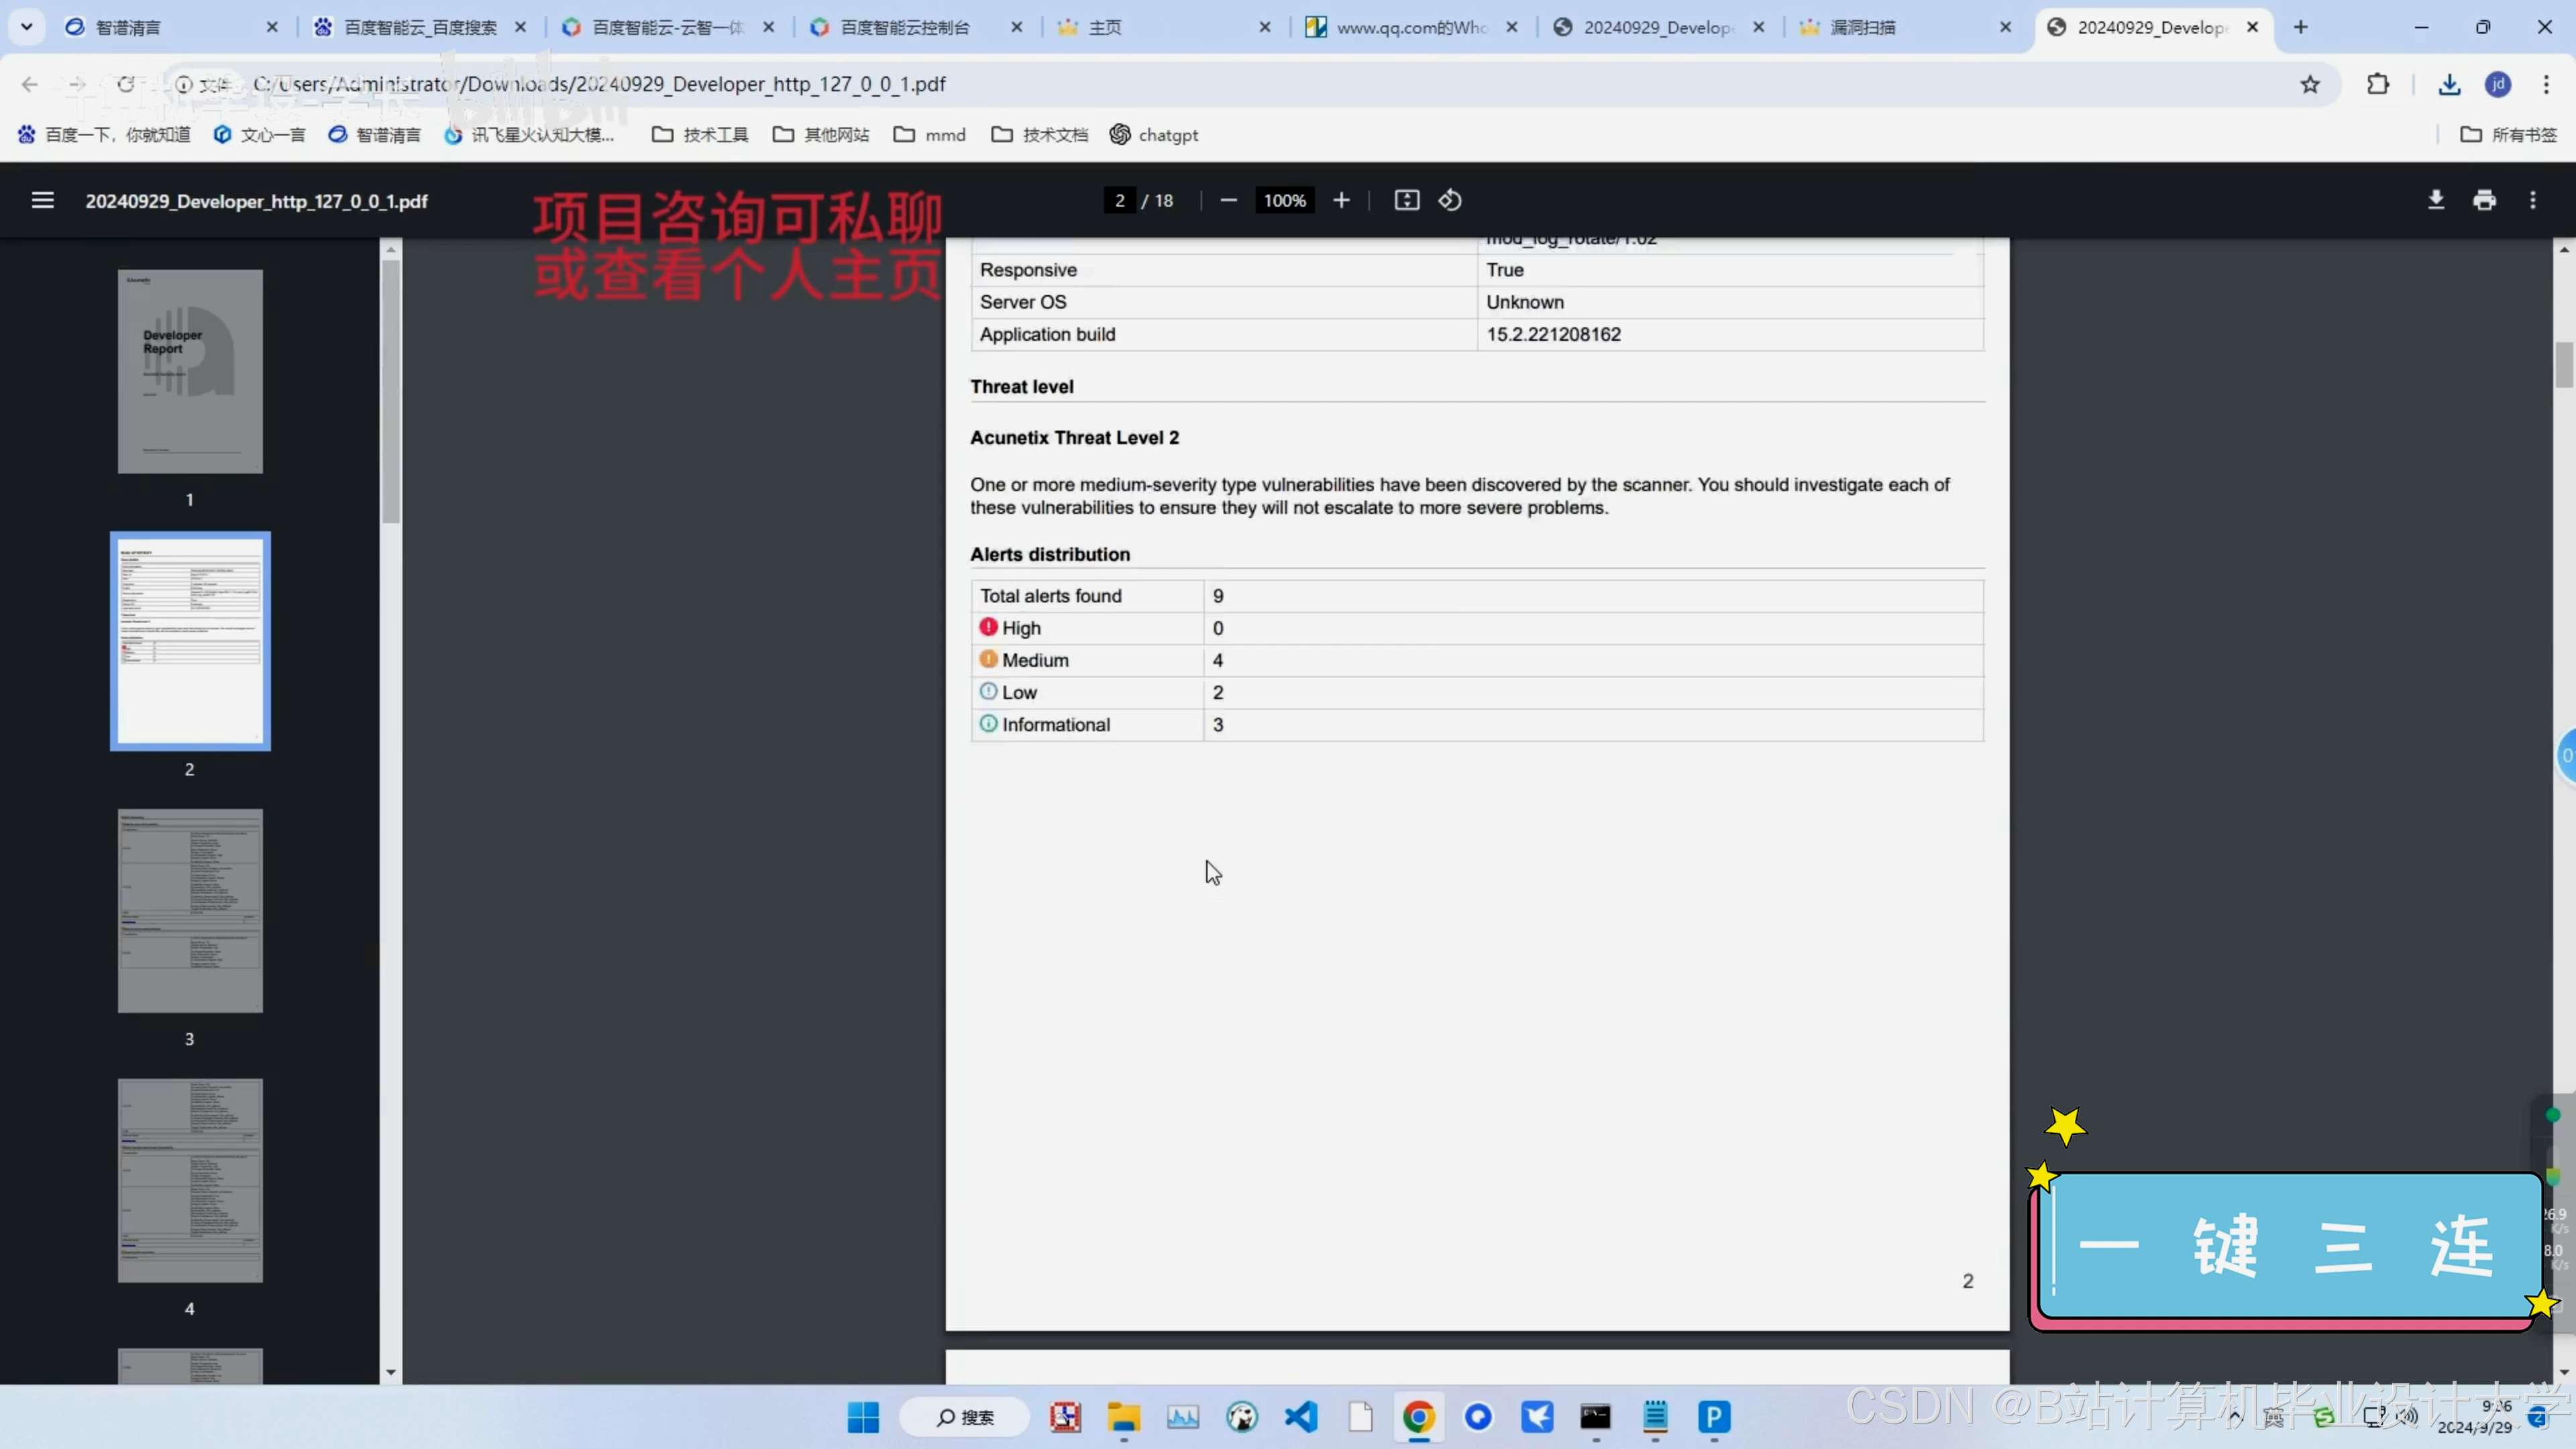The height and width of the screenshot is (1449, 2576).
Task: Switch to 百度智能云控制台 tab
Action: (x=904, y=27)
